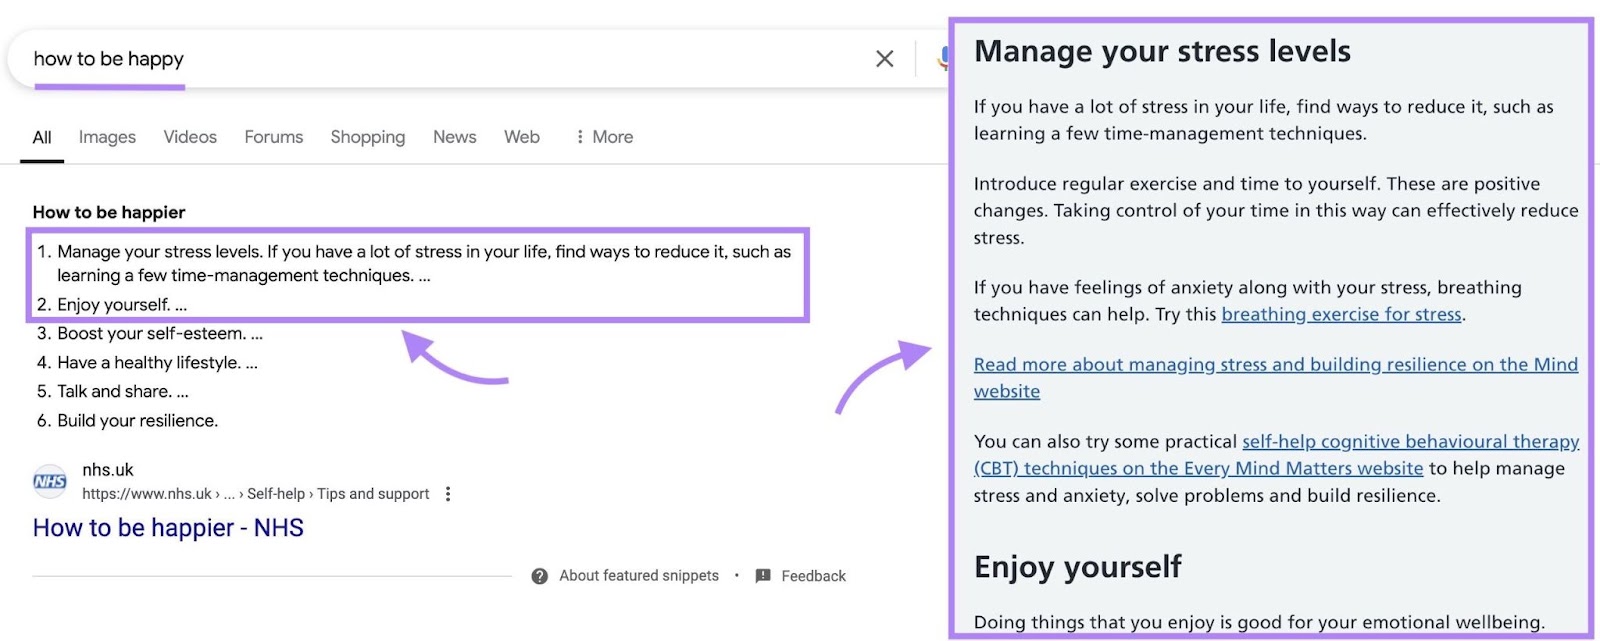
Task: Click the About featured snippets link
Action: pos(639,576)
